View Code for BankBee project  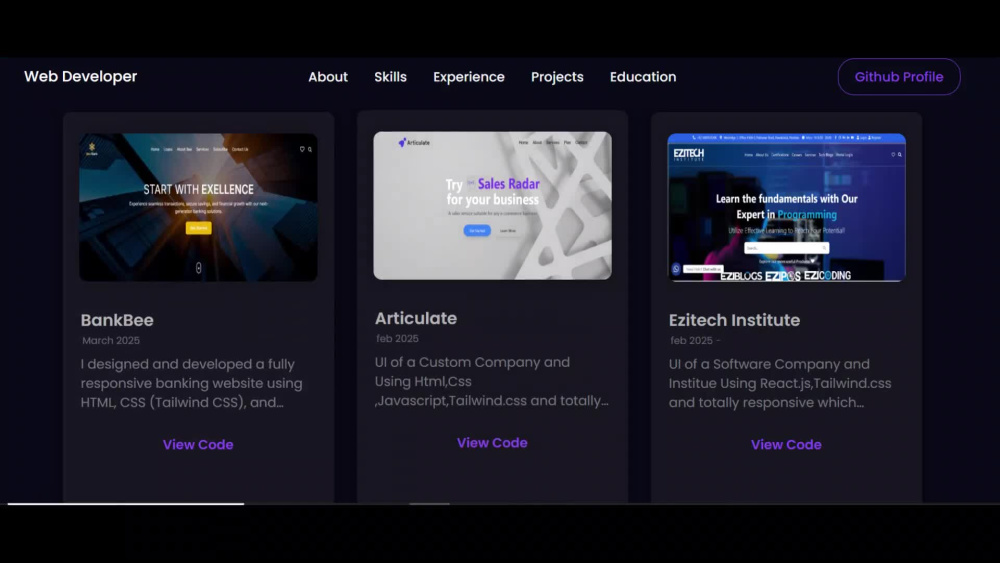click(x=198, y=444)
